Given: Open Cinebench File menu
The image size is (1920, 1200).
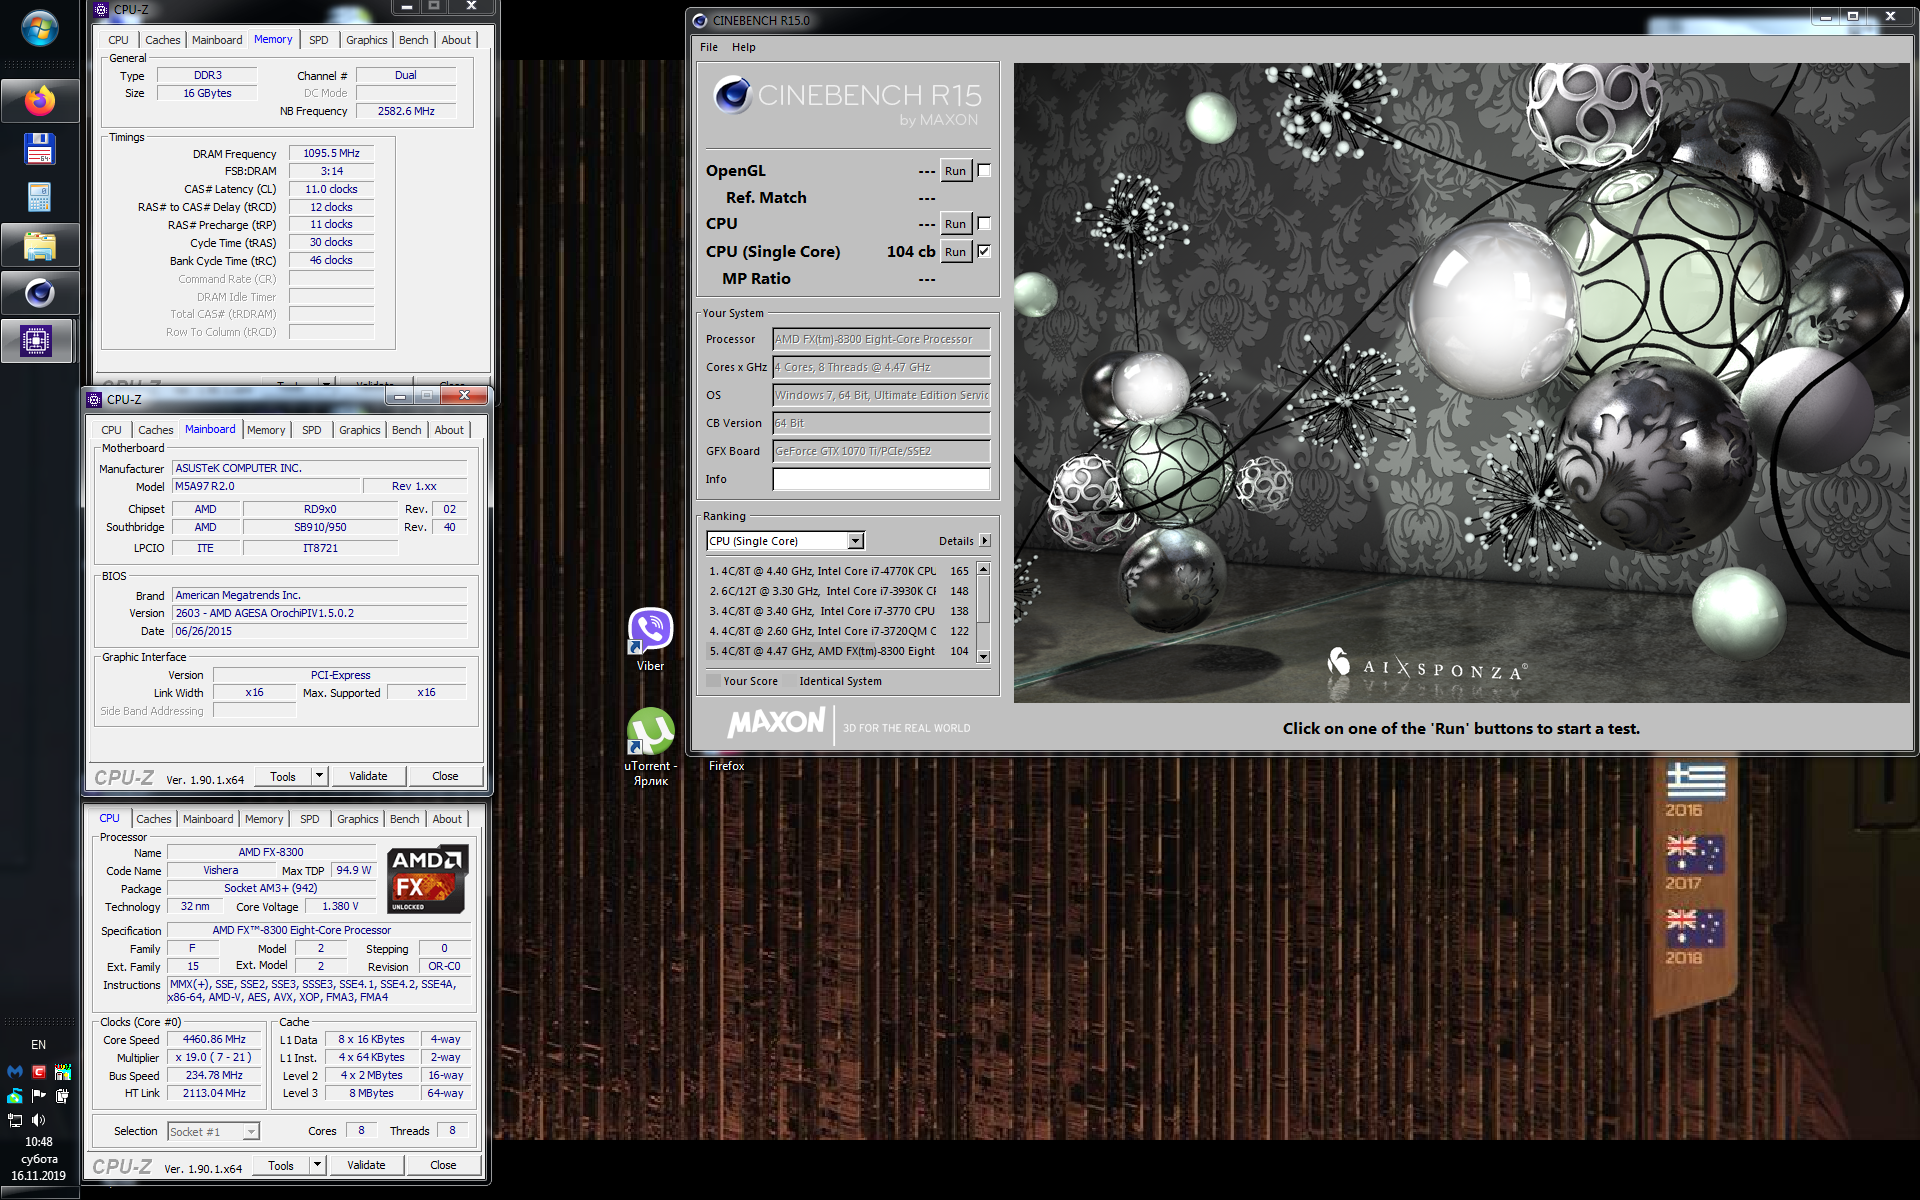Looking at the screenshot, I should tap(709, 47).
